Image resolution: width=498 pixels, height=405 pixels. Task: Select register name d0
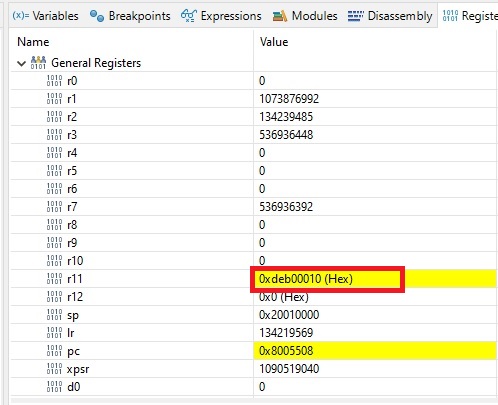point(74,387)
